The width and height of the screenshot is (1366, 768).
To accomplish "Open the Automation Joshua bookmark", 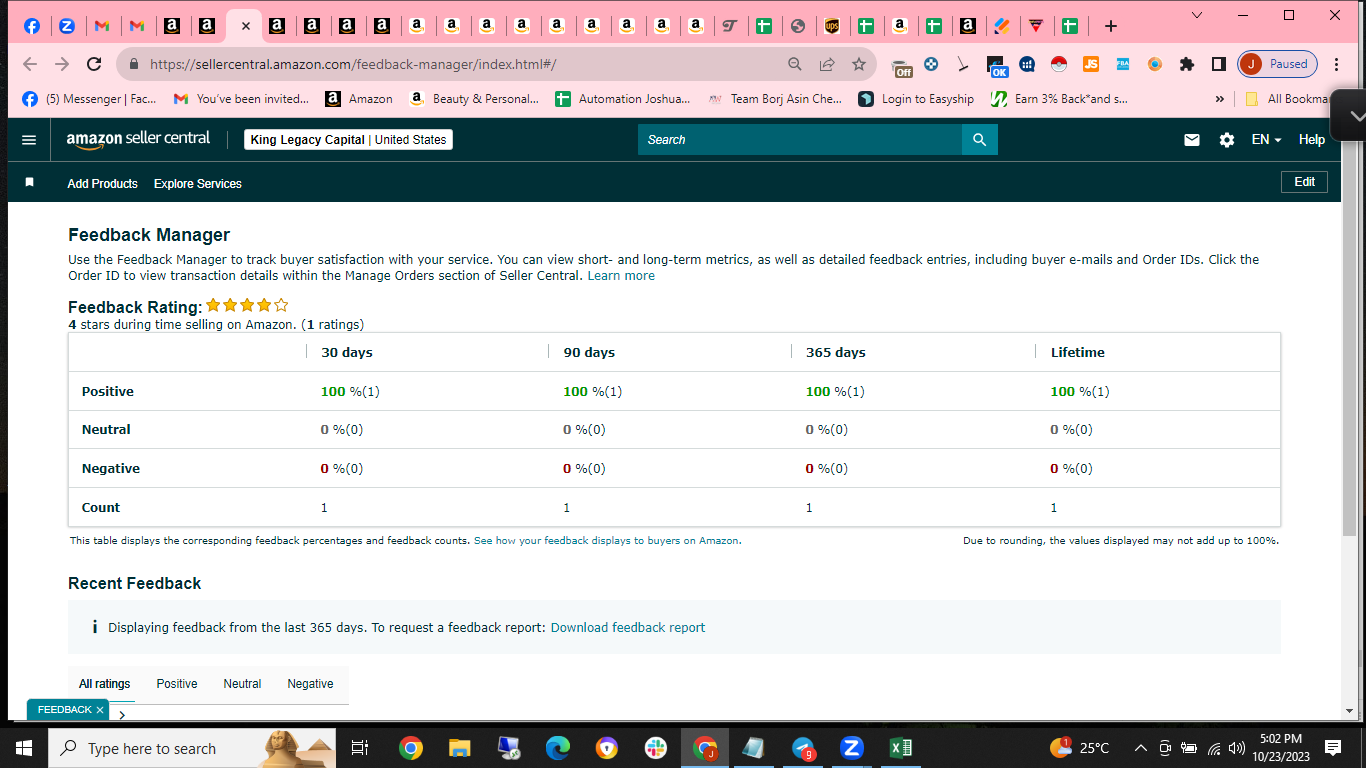I will (x=623, y=99).
